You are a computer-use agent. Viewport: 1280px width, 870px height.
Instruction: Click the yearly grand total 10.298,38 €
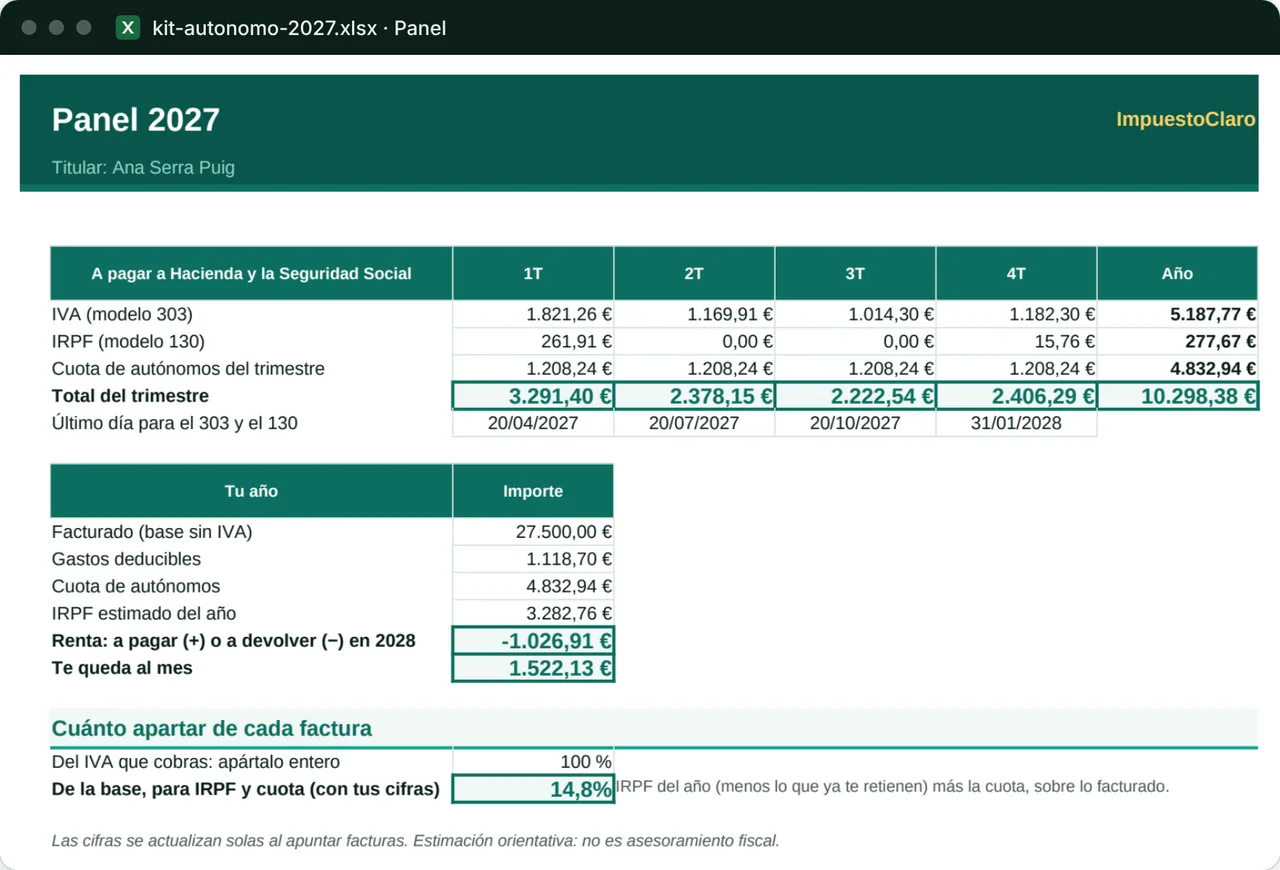tap(1177, 396)
